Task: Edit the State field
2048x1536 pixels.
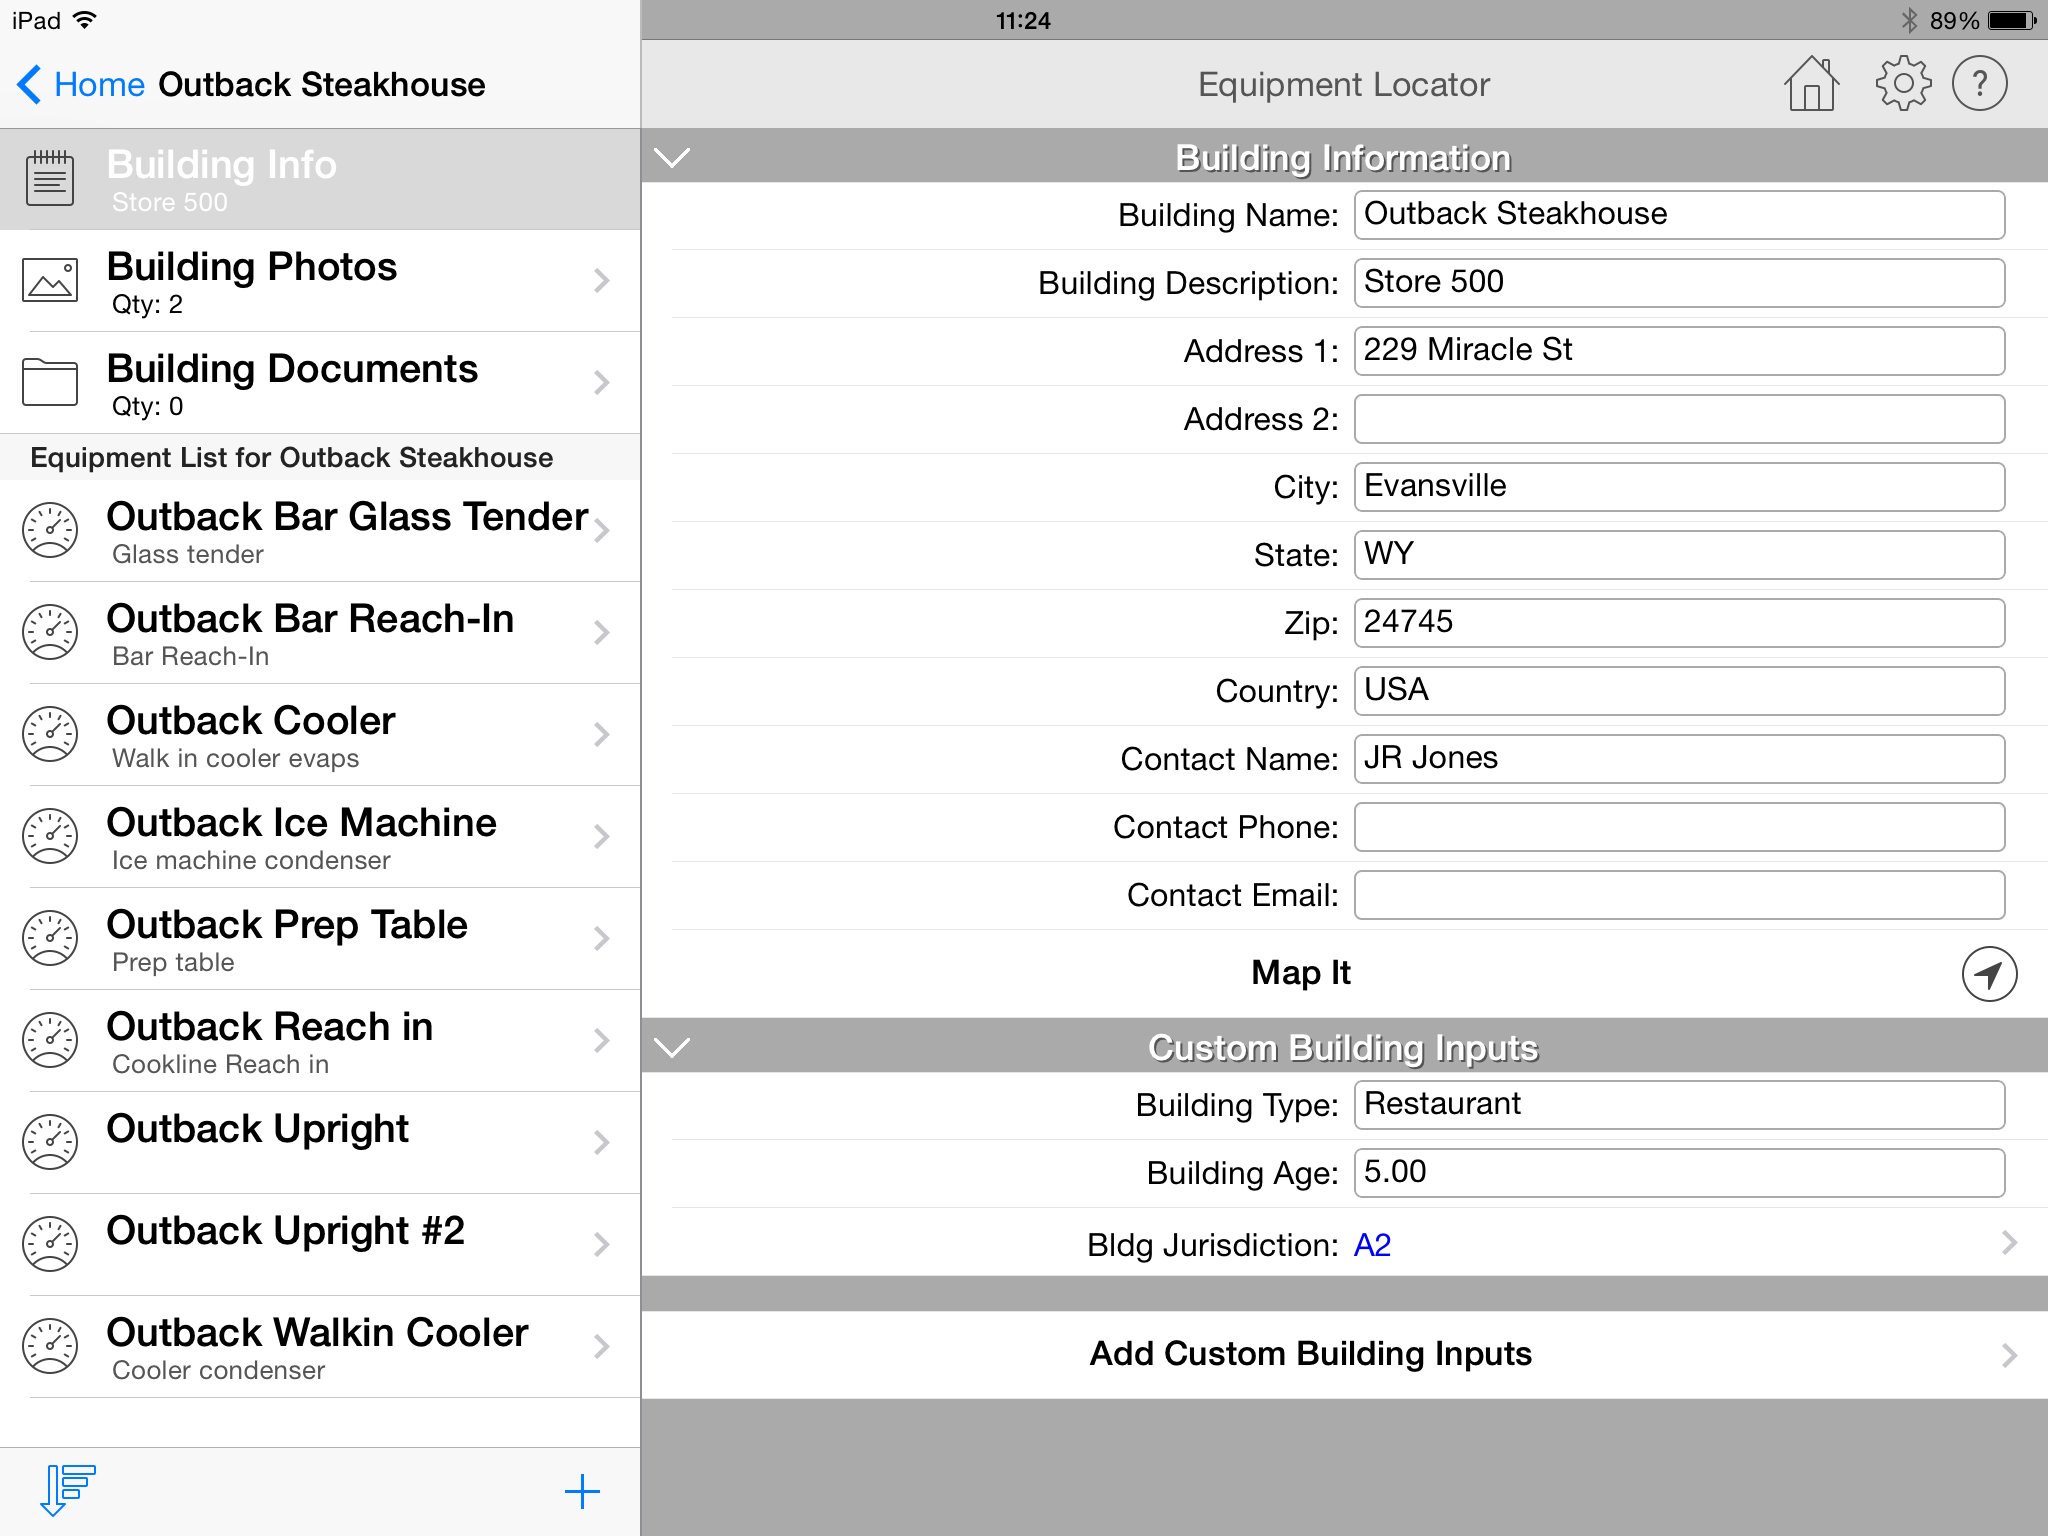Action: (x=1679, y=555)
